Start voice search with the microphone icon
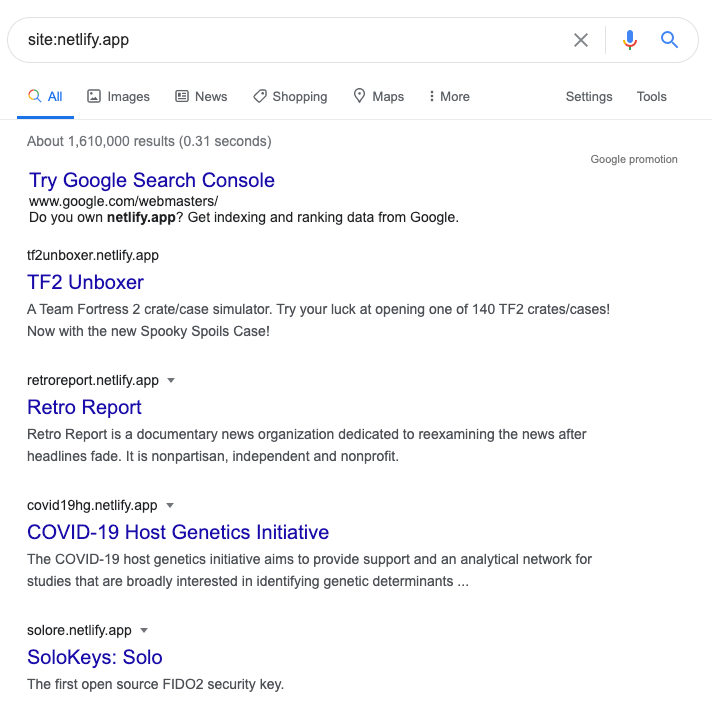This screenshot has width=712, height=713. 630,40
